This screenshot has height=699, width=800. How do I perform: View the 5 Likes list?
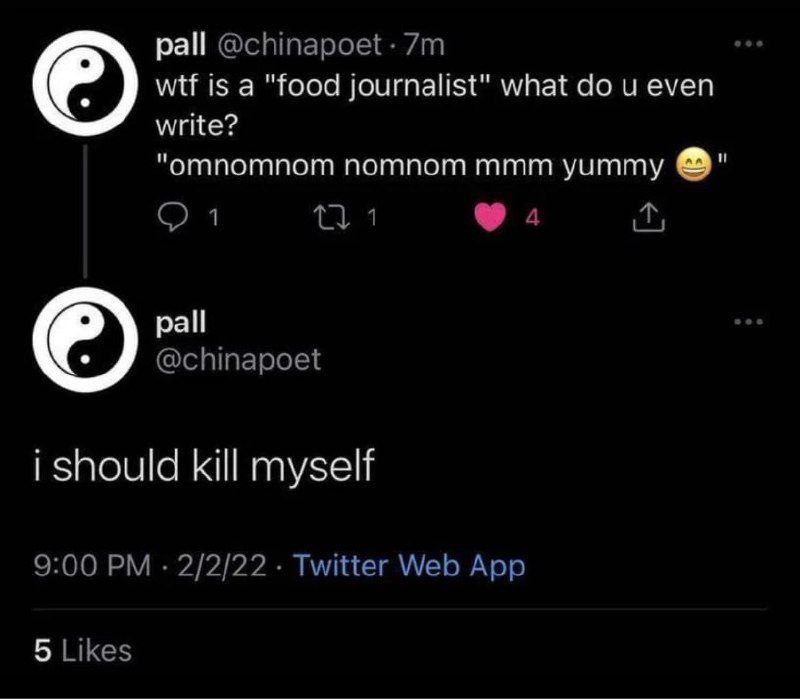(x=82, y=651)
